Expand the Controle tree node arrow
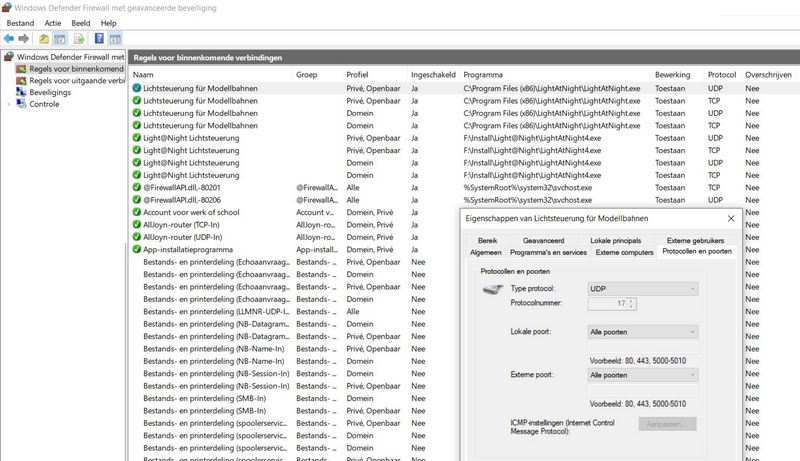 (9, 104)
